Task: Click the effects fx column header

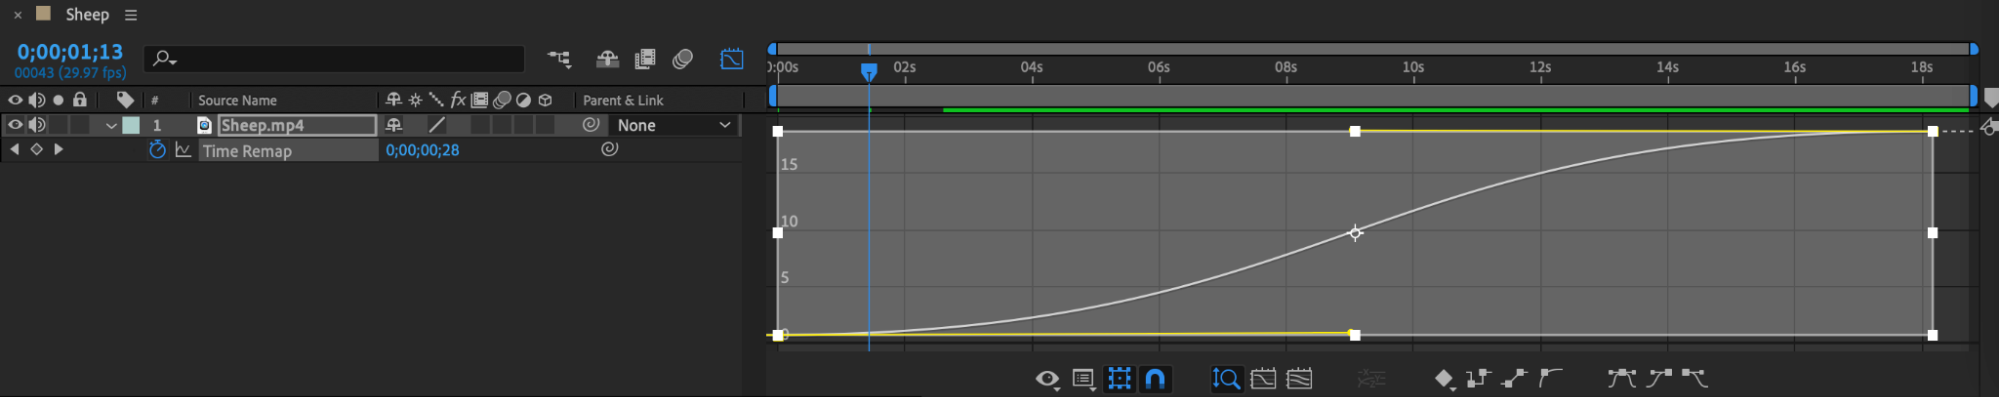Action: point(458,99)
